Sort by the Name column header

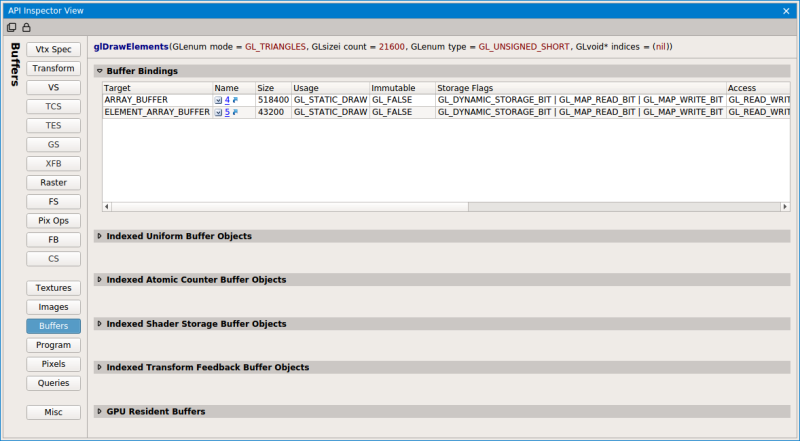tap(234, 88)
